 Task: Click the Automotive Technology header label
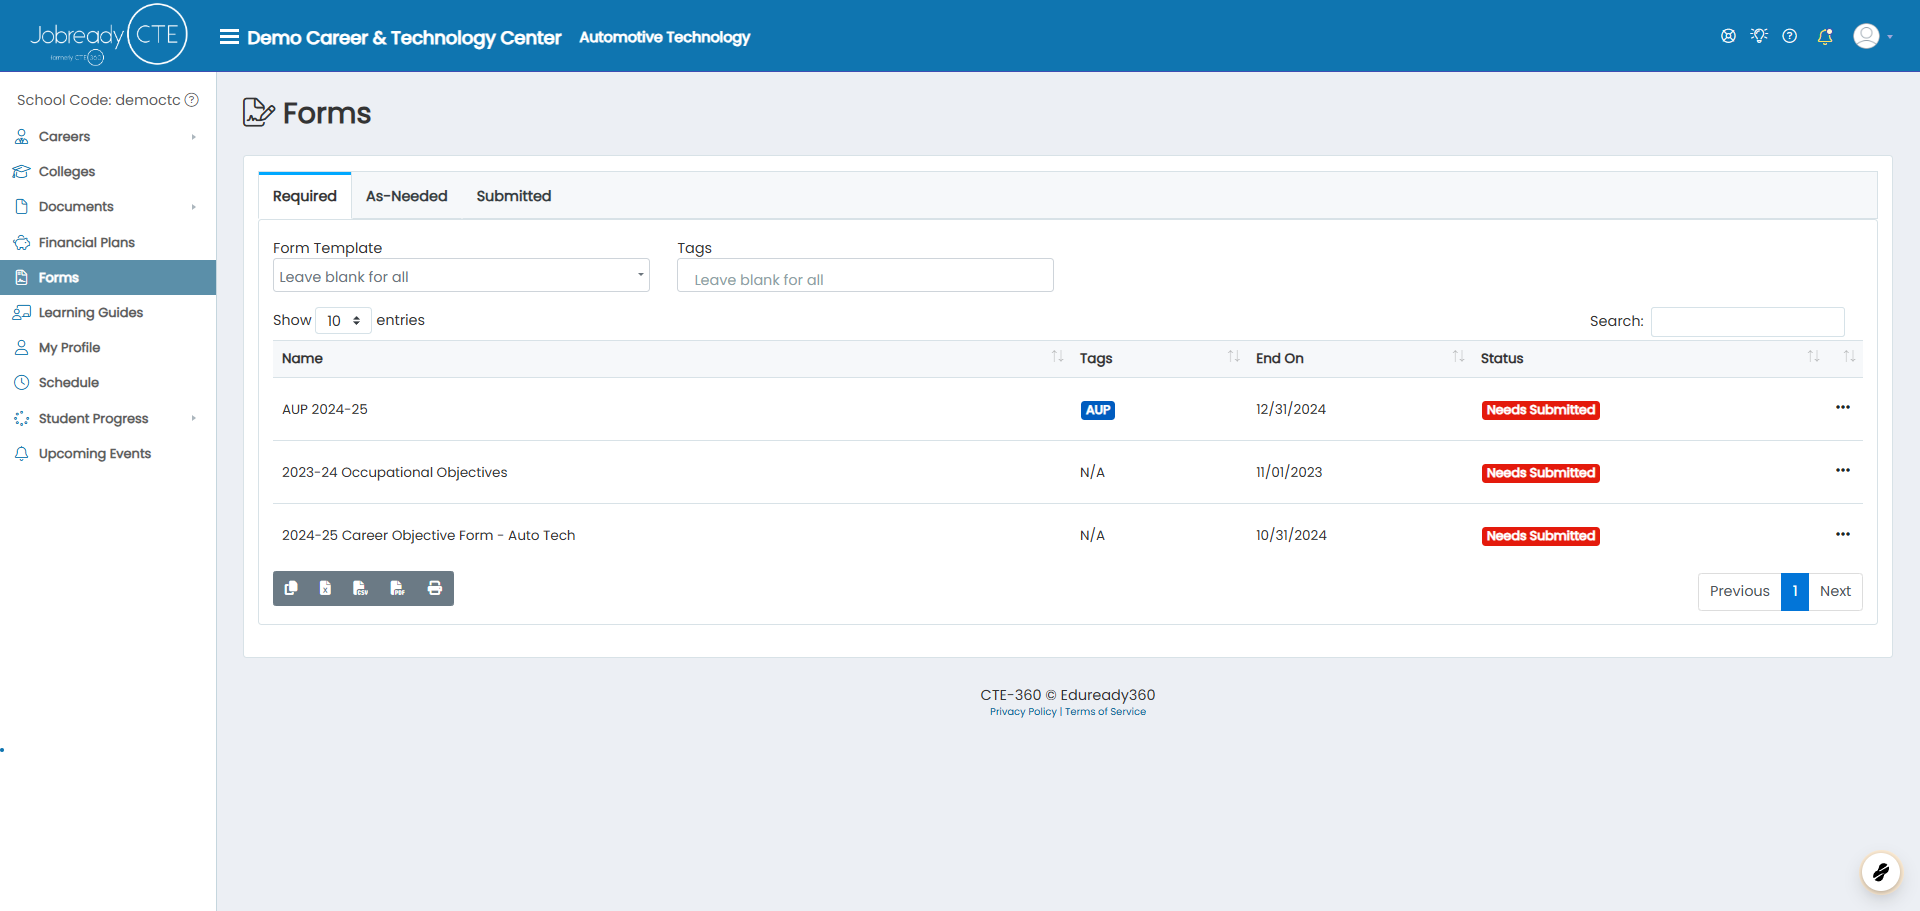click(664, 37)
